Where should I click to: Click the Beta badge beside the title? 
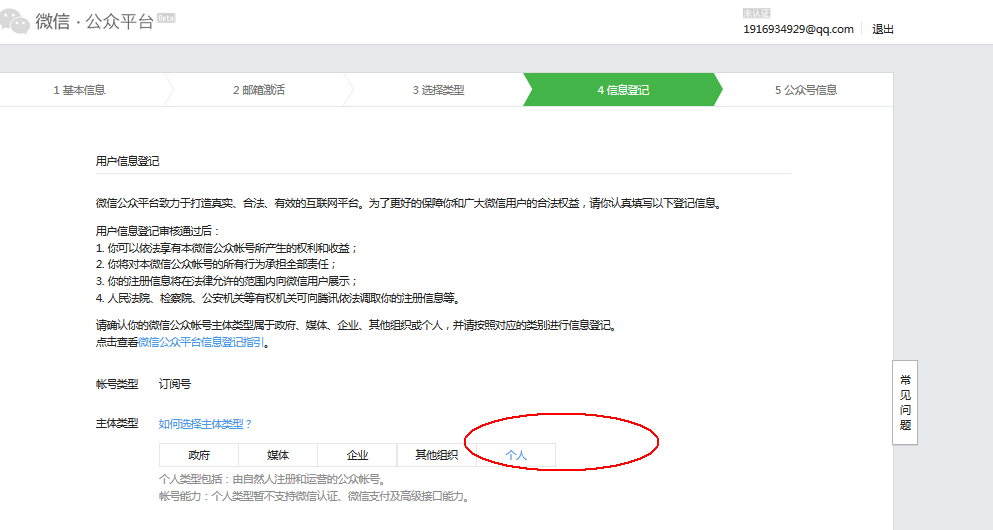click(x=167, y=18)
